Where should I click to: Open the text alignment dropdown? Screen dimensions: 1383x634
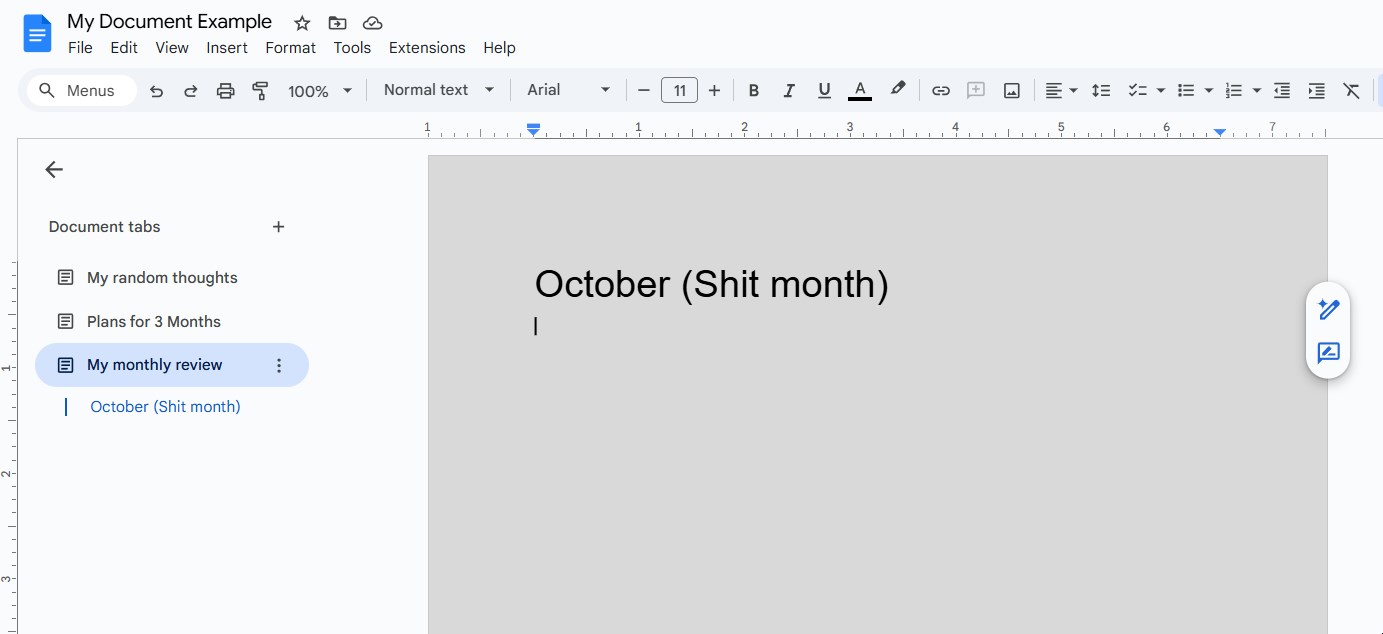(1061, 91)
